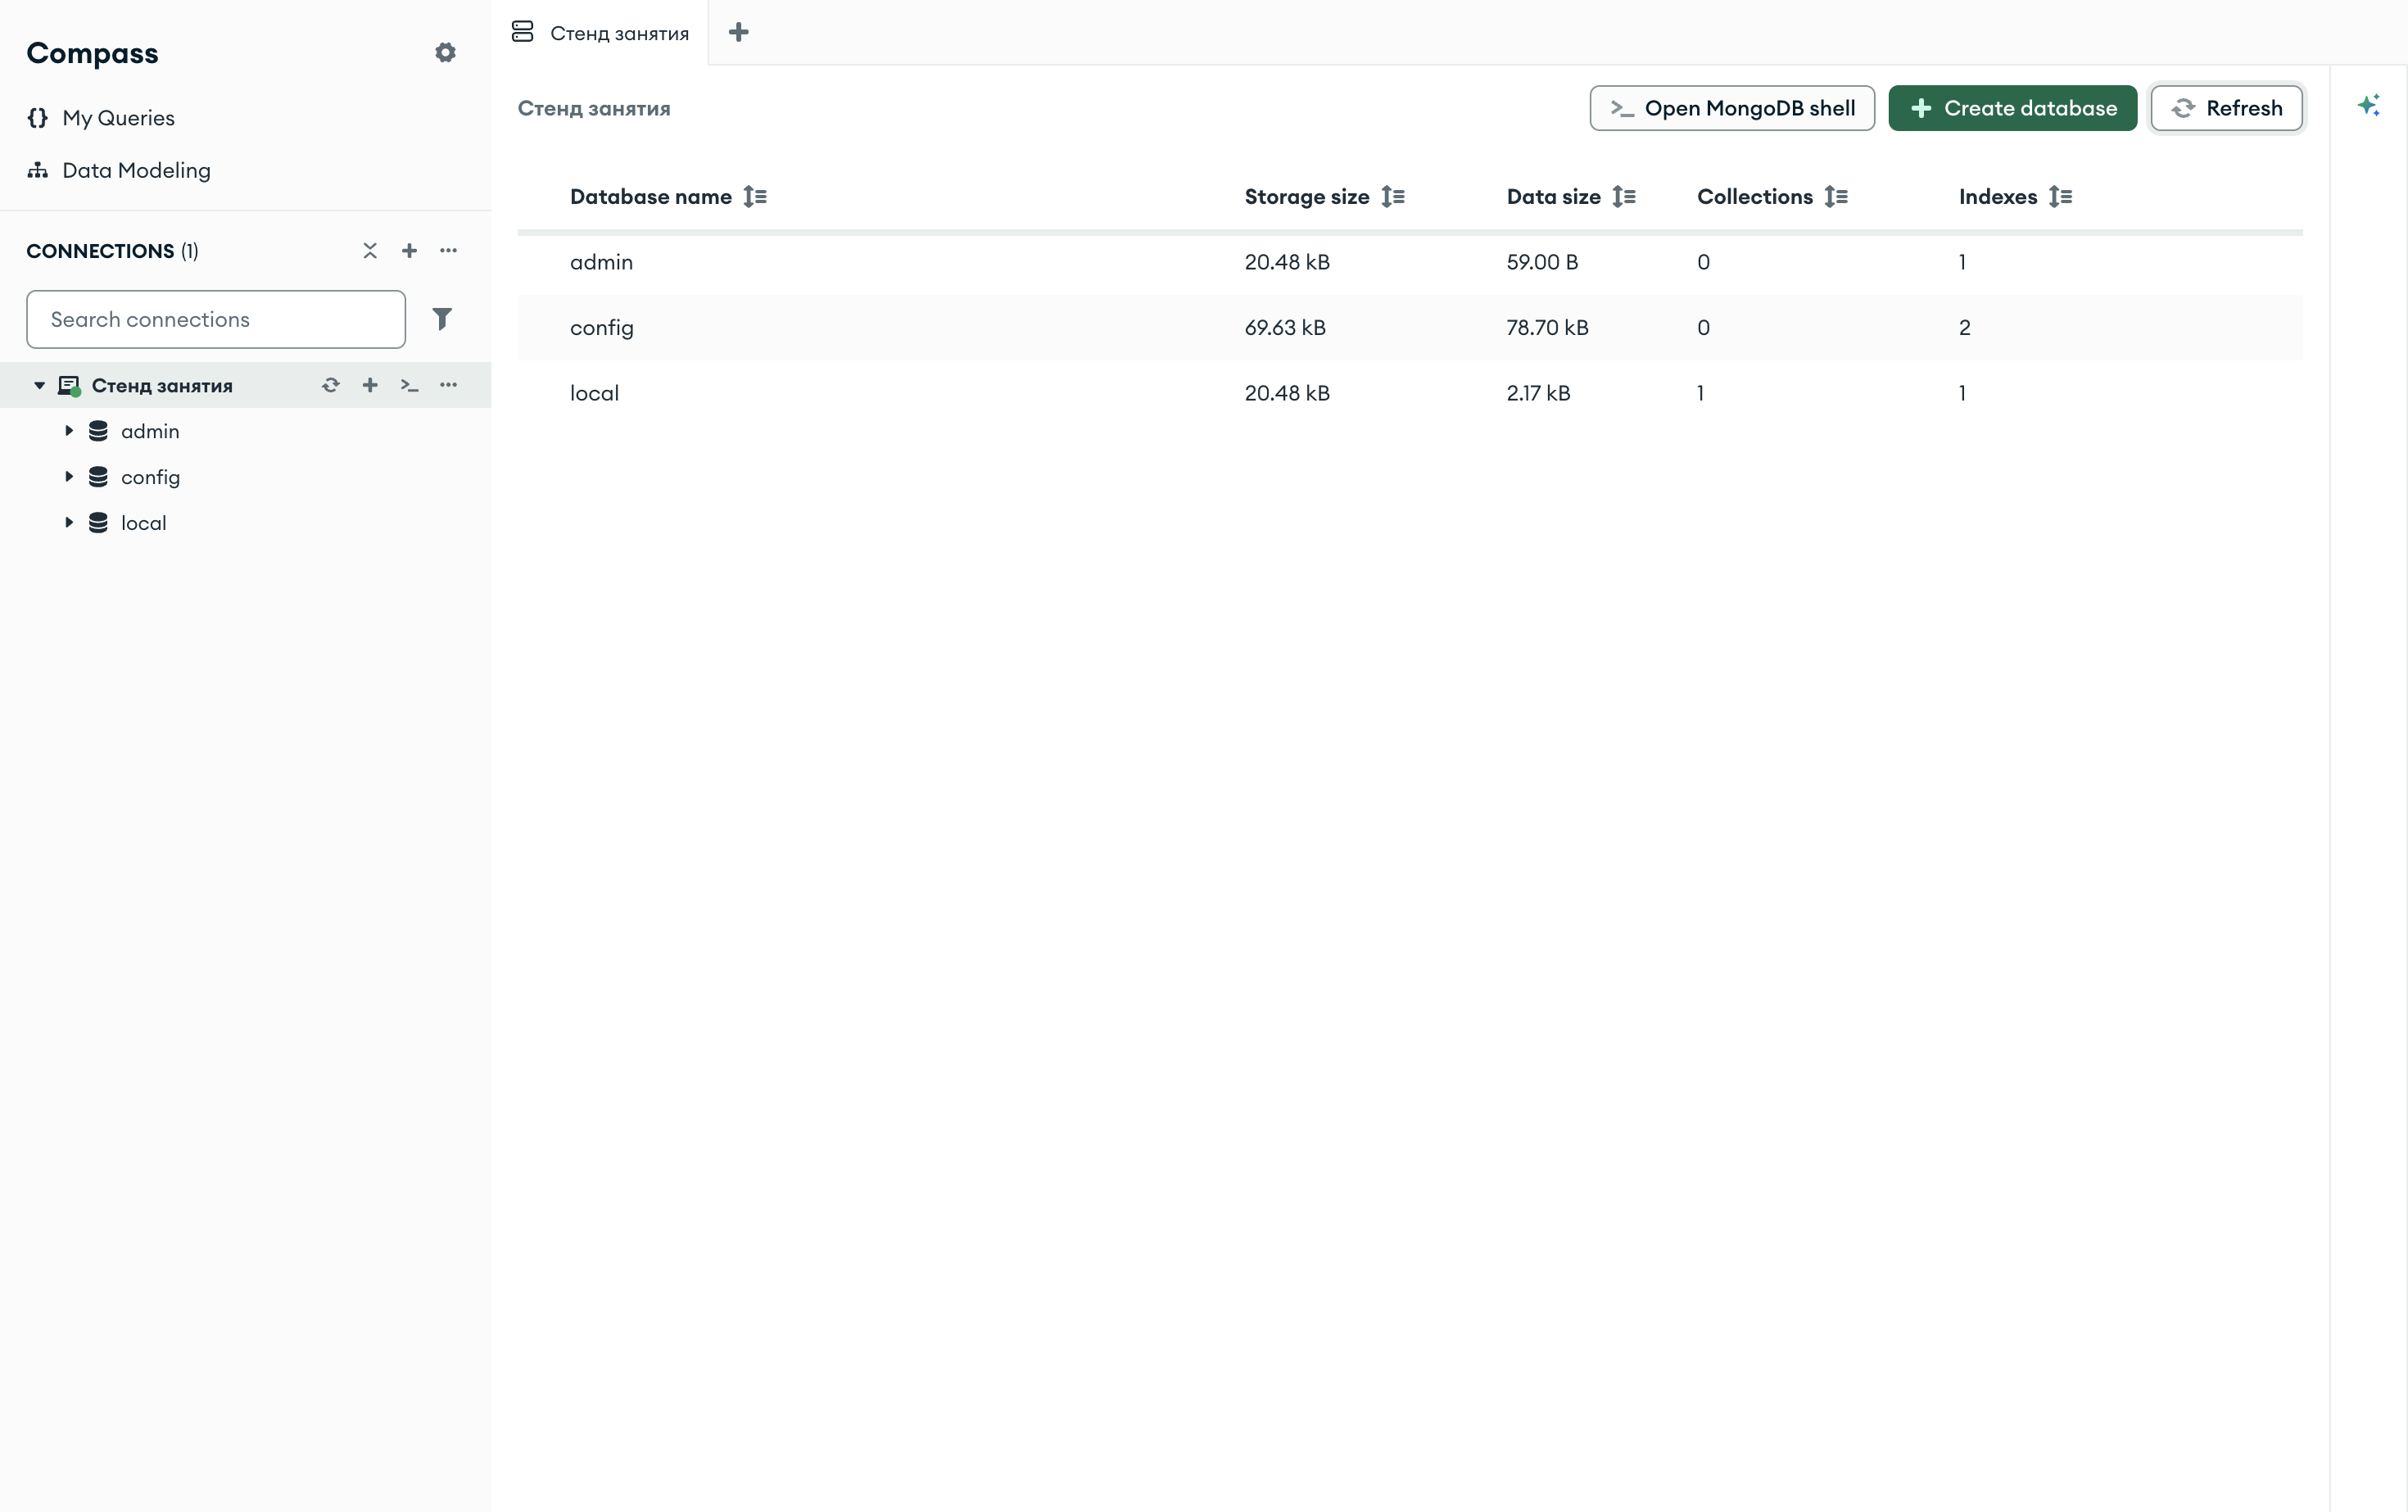Expand the local database in sidebar
The width and height of the screenshot is (2408, 1512).
(69, 523)
